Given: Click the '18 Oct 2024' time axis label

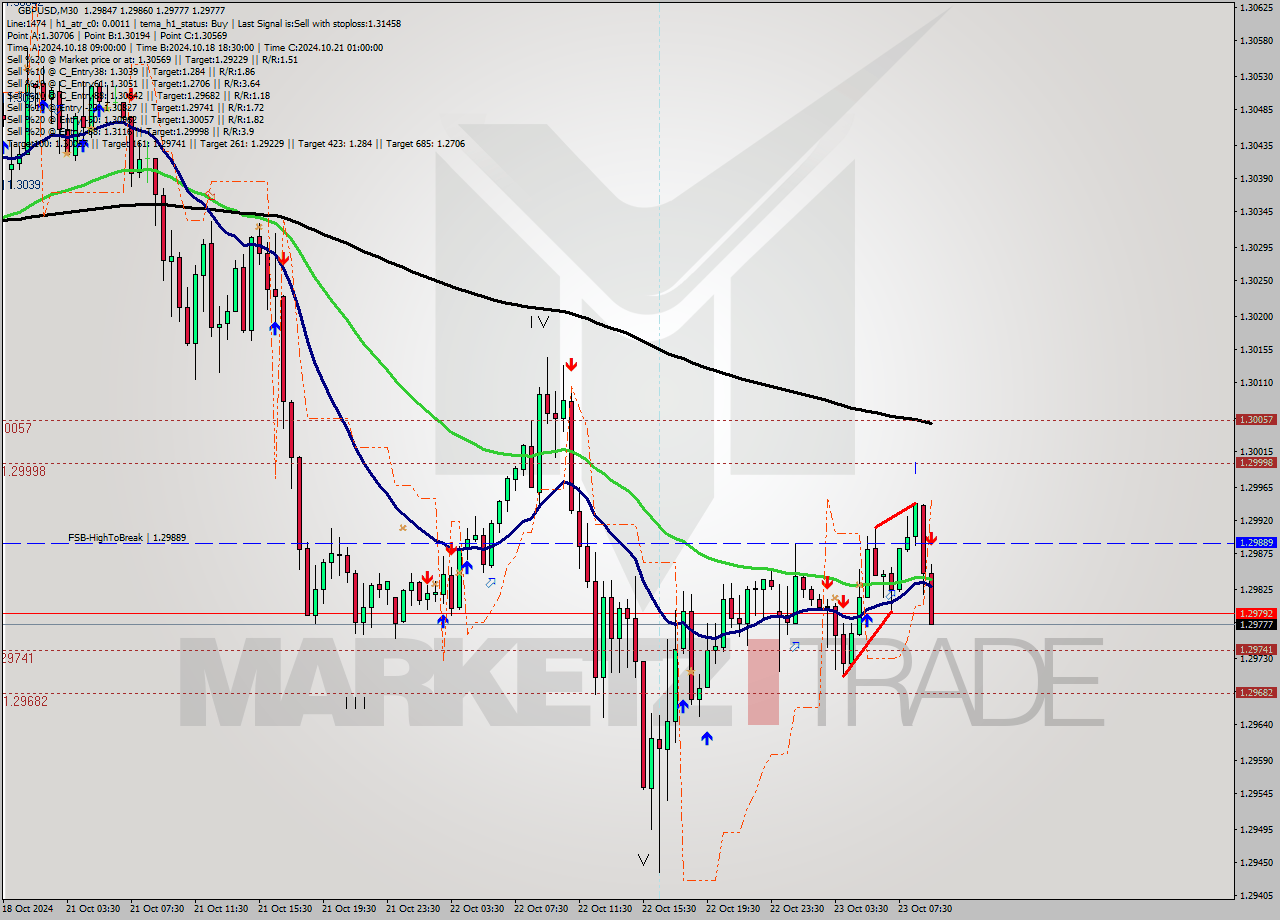Looking at the screenshot, I should click(29, 909).
